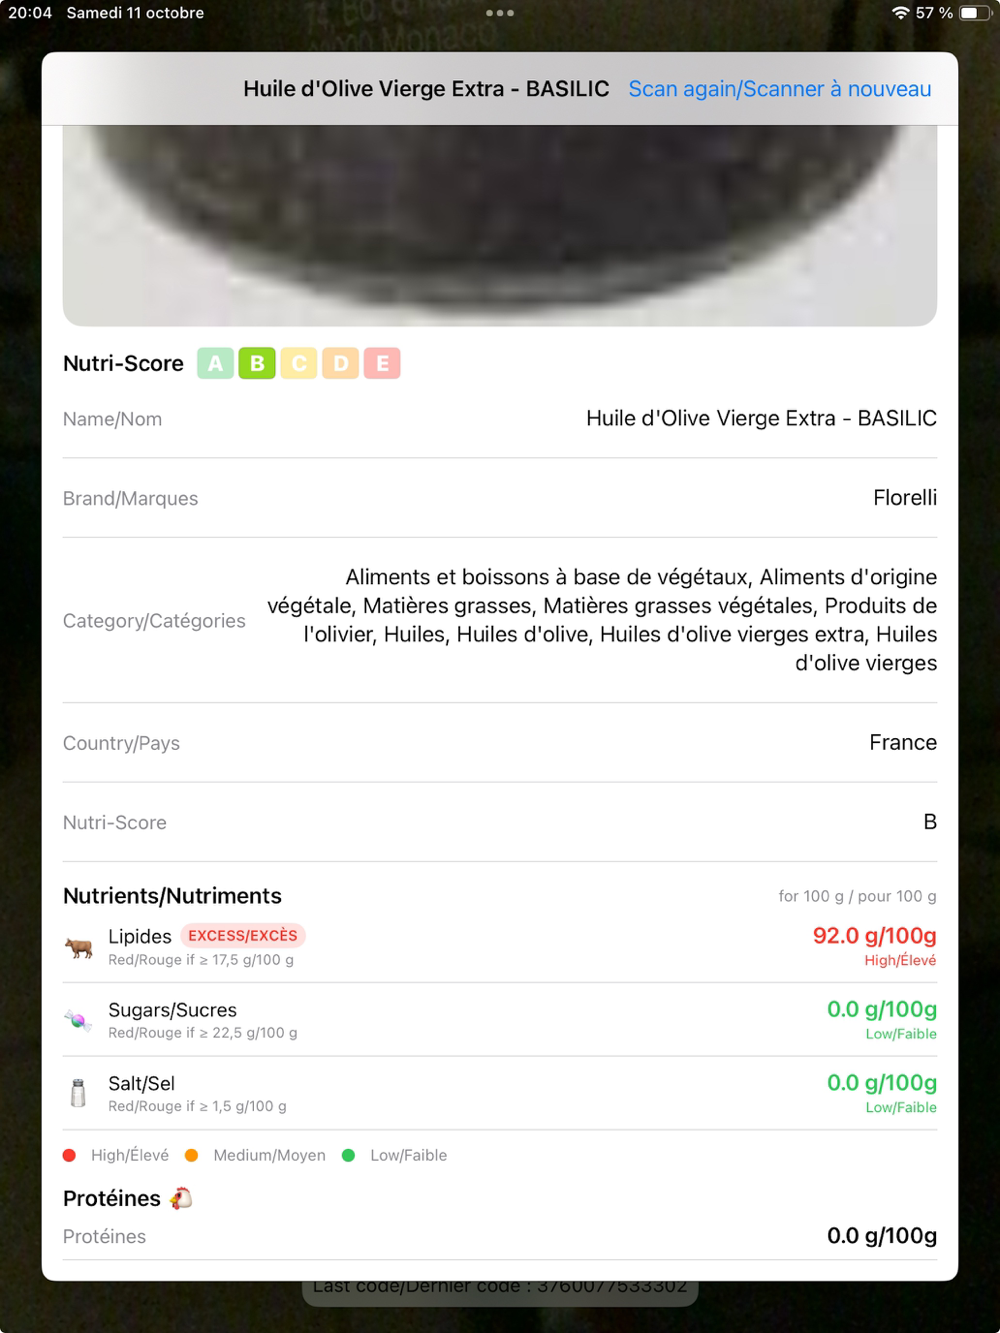Select the green Nutri-Score B badge
The height and width of the screenshot is (1333, 1000).
point(257,363)
